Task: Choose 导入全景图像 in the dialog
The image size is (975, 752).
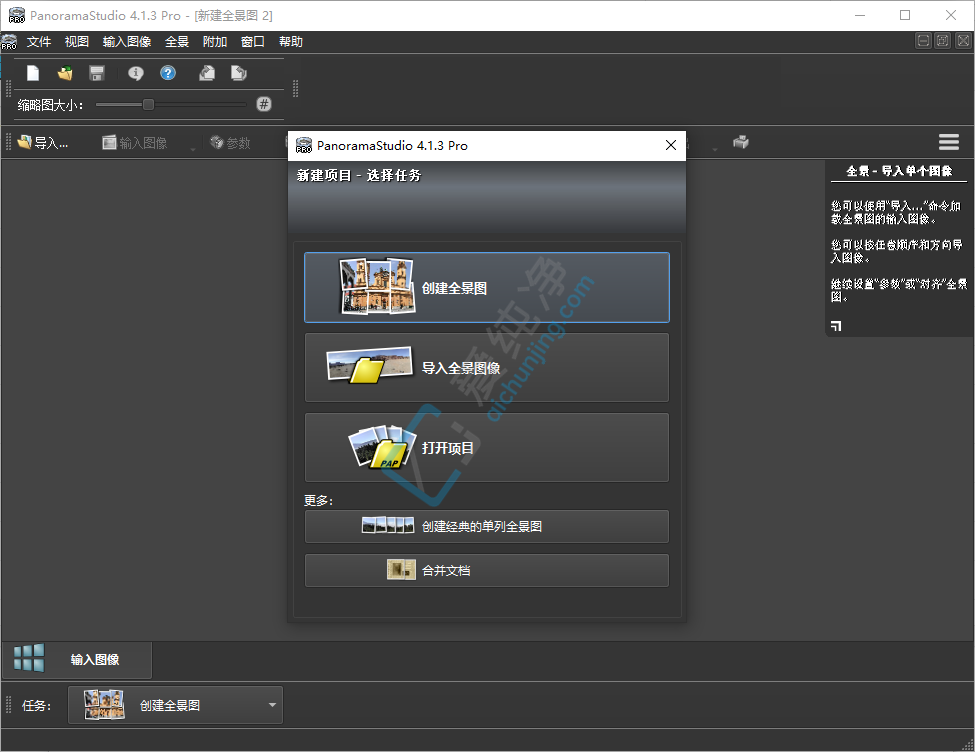Action: (486, 368)
